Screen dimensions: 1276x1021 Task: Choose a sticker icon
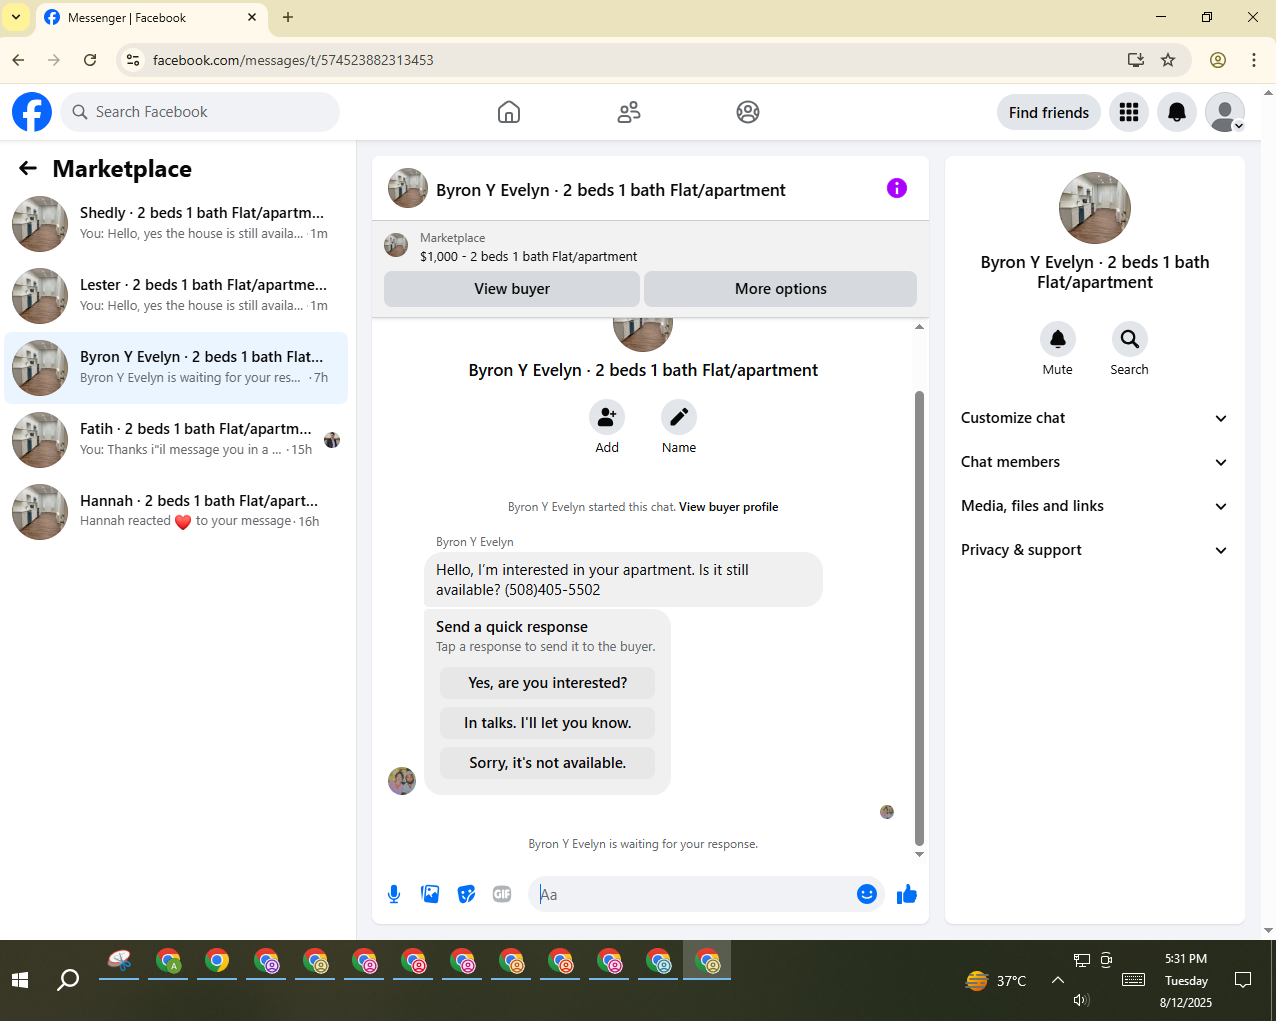[x=466, y=894]
